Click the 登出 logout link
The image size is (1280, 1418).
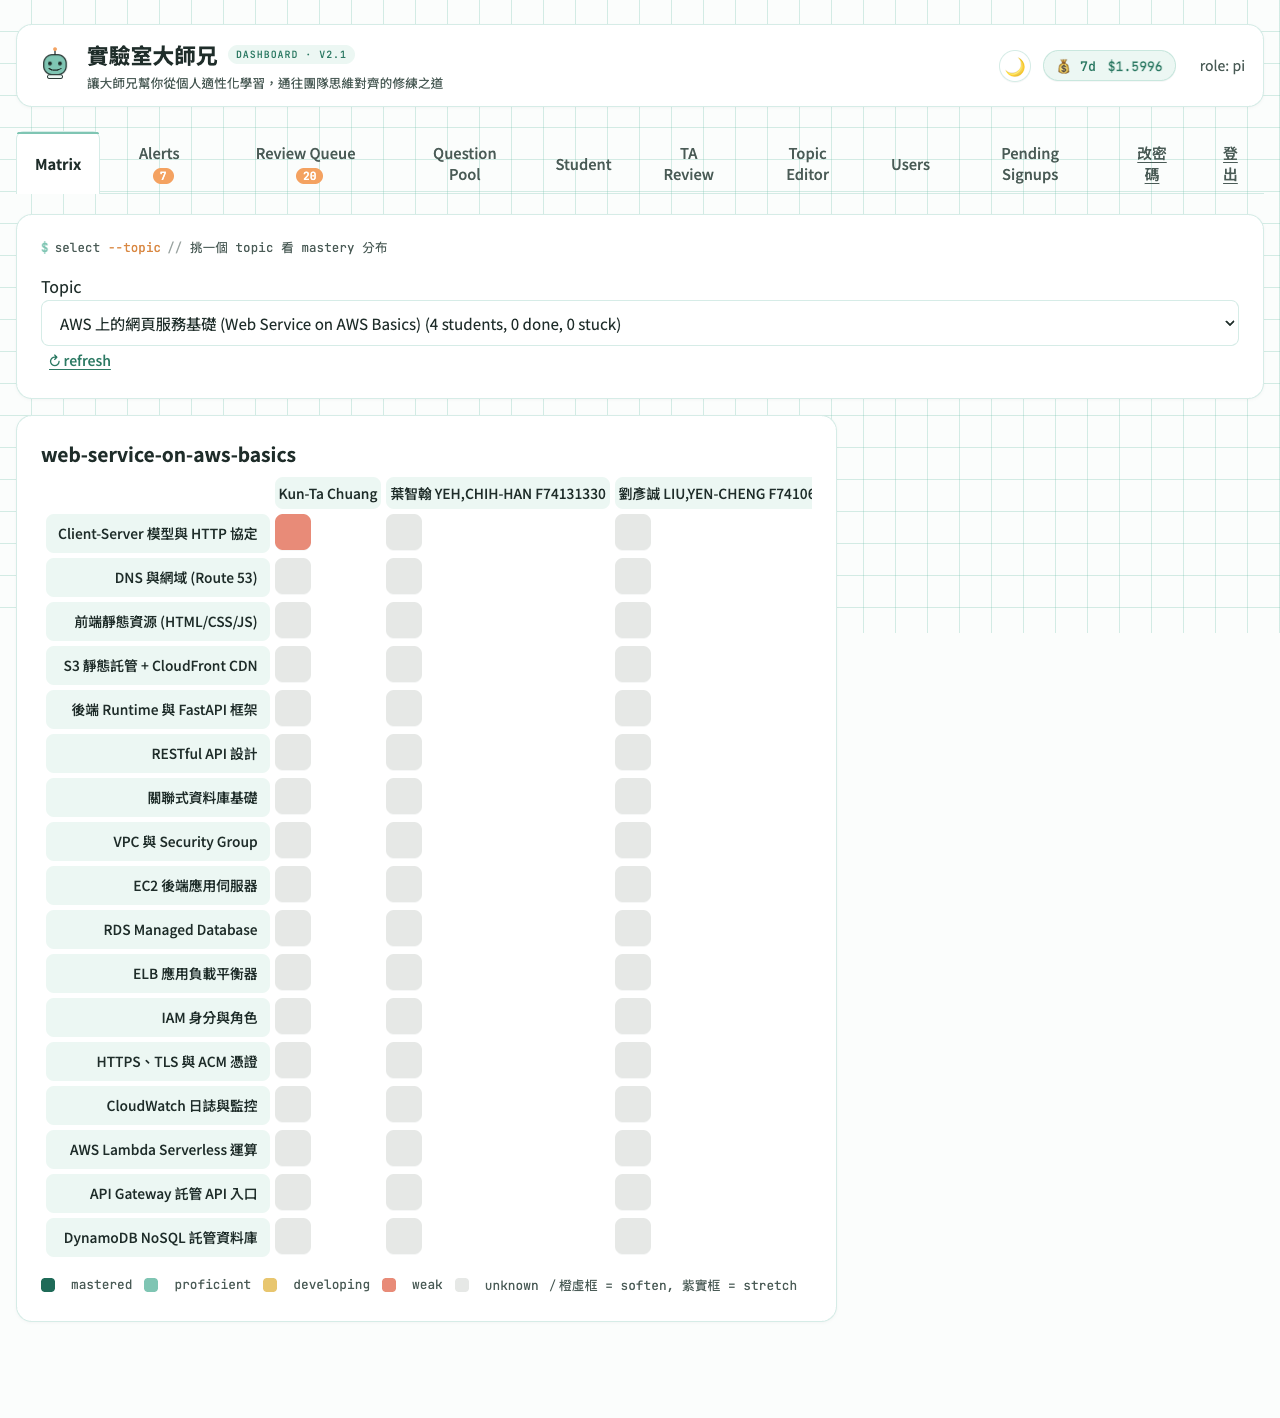pos(1230,164)
